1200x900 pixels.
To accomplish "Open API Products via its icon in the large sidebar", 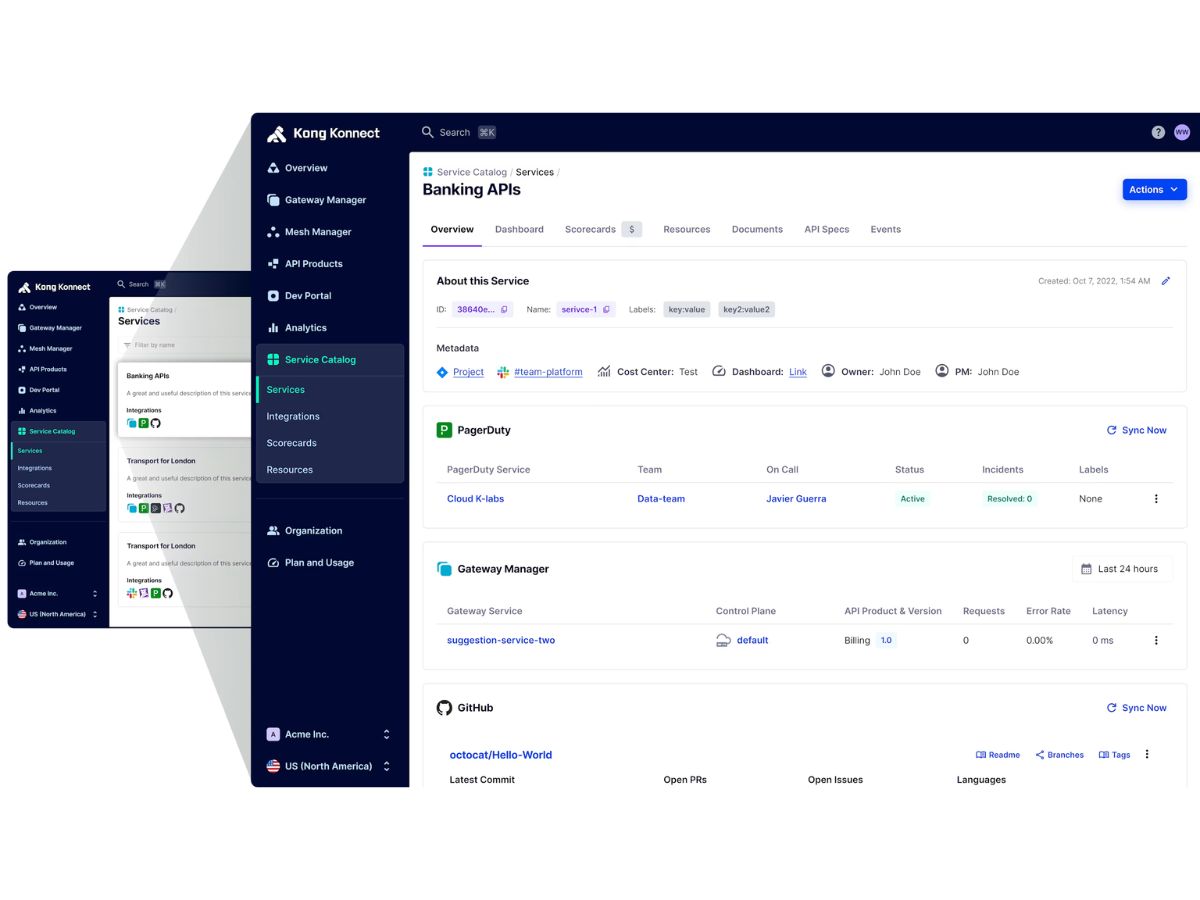I will click(x=273, y=264).
